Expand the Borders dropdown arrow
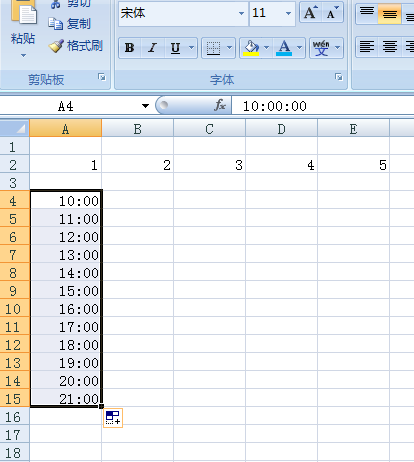414x462 pixels. [x=229, y=48]
